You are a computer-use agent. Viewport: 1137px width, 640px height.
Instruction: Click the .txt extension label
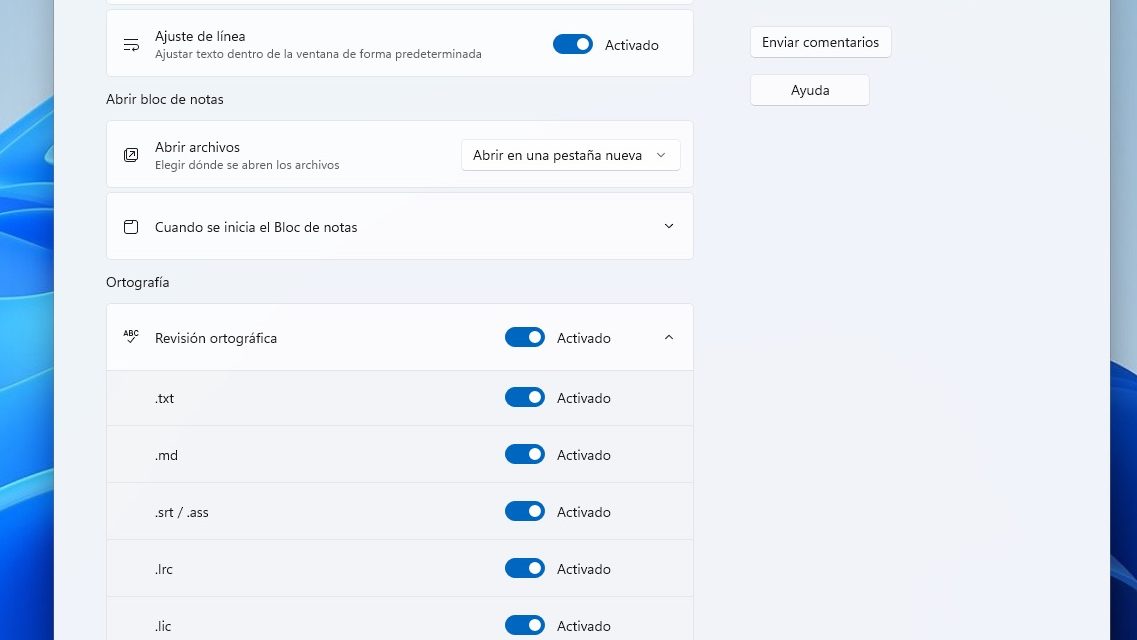point(165,398)
